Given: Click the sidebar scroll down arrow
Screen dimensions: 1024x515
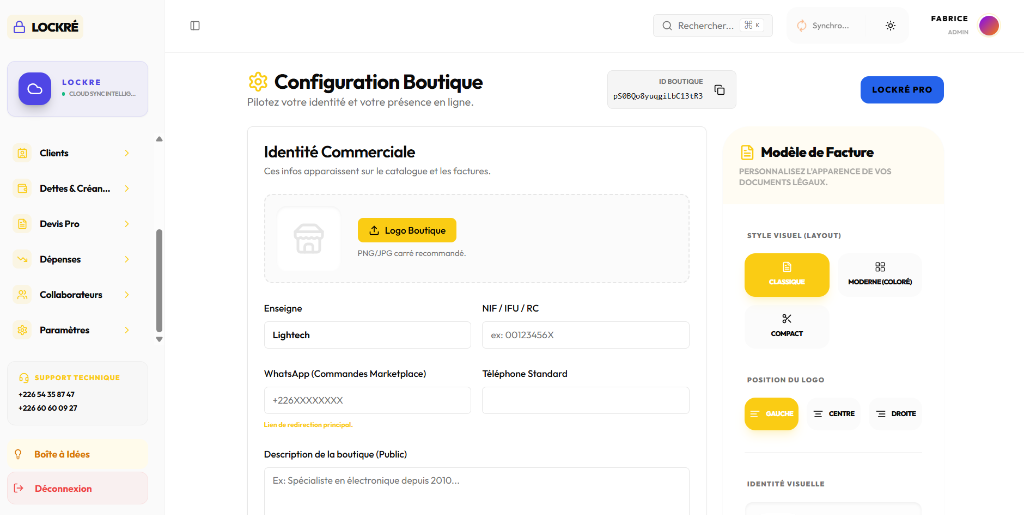Looking at the screenshot, I should point(159,339).
